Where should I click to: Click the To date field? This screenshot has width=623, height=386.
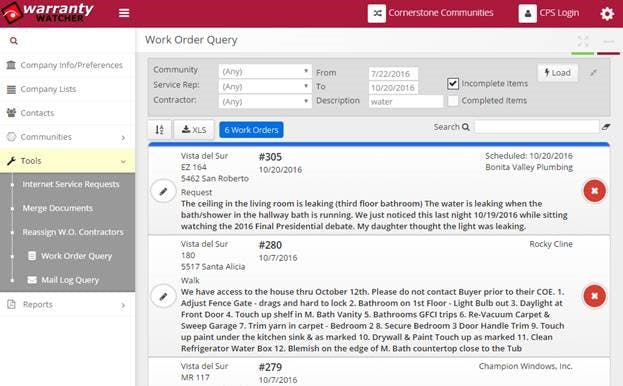pyautogui.click(x=393, y=87)
